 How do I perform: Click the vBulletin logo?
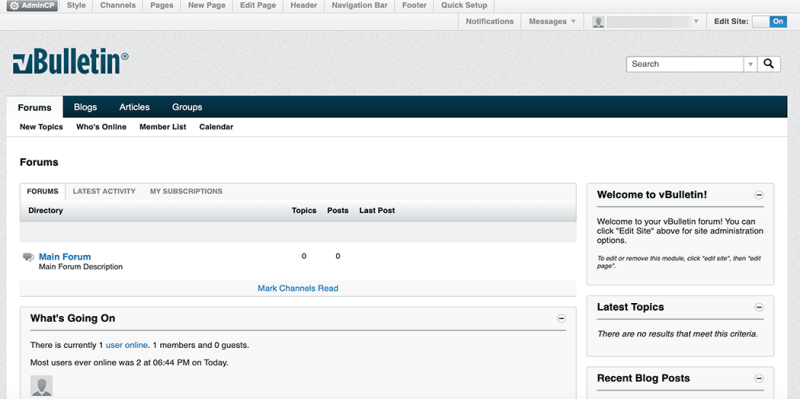click(70, 62)
